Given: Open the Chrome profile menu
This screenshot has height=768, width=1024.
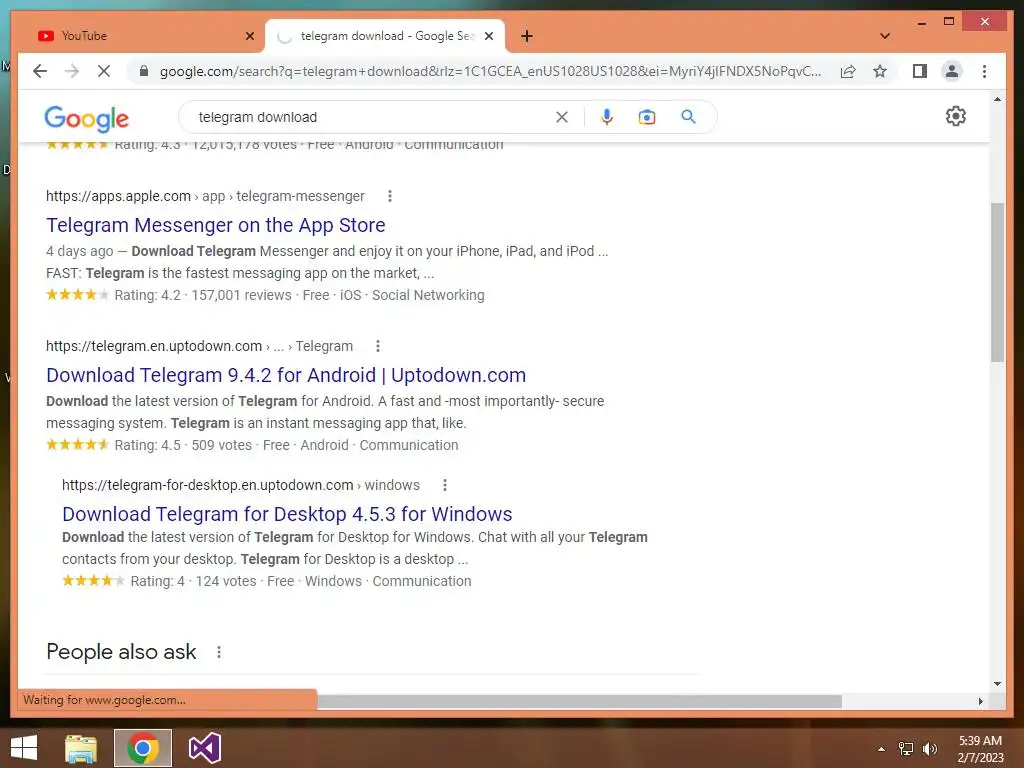Looking at the screenshot, I should (952, 71).
